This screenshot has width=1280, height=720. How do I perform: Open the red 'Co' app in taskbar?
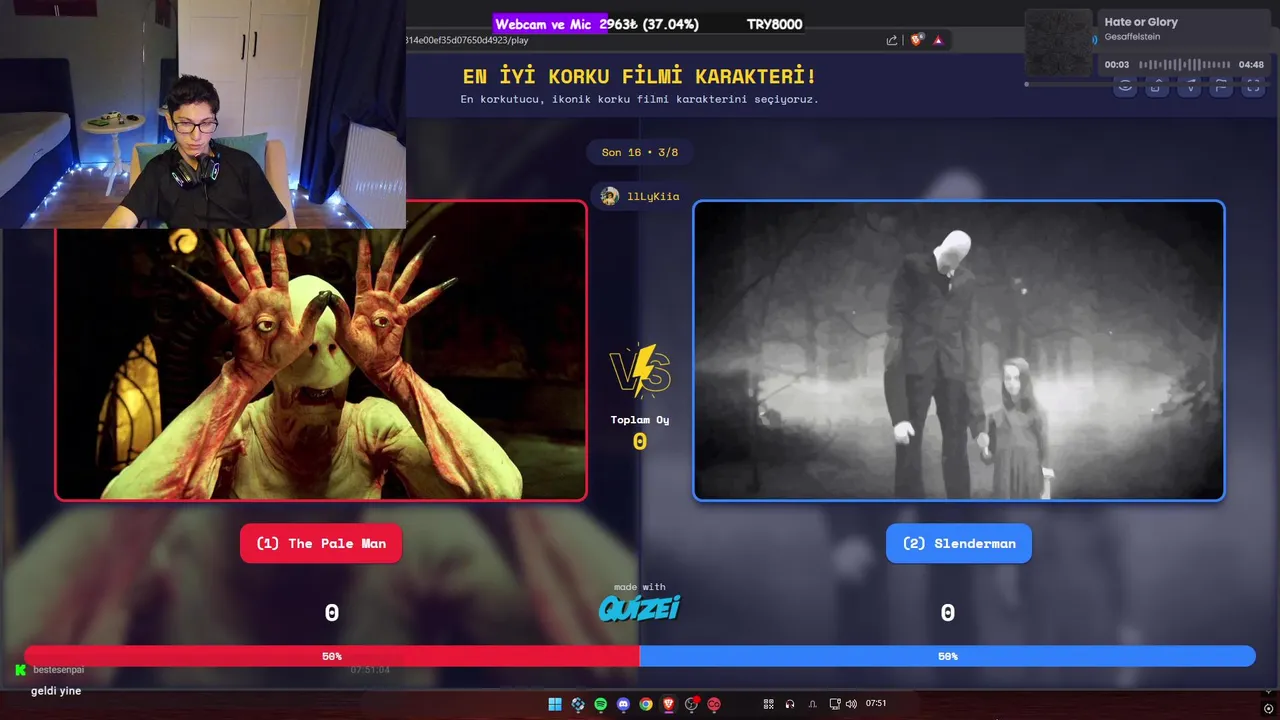[x=714, y=704]
